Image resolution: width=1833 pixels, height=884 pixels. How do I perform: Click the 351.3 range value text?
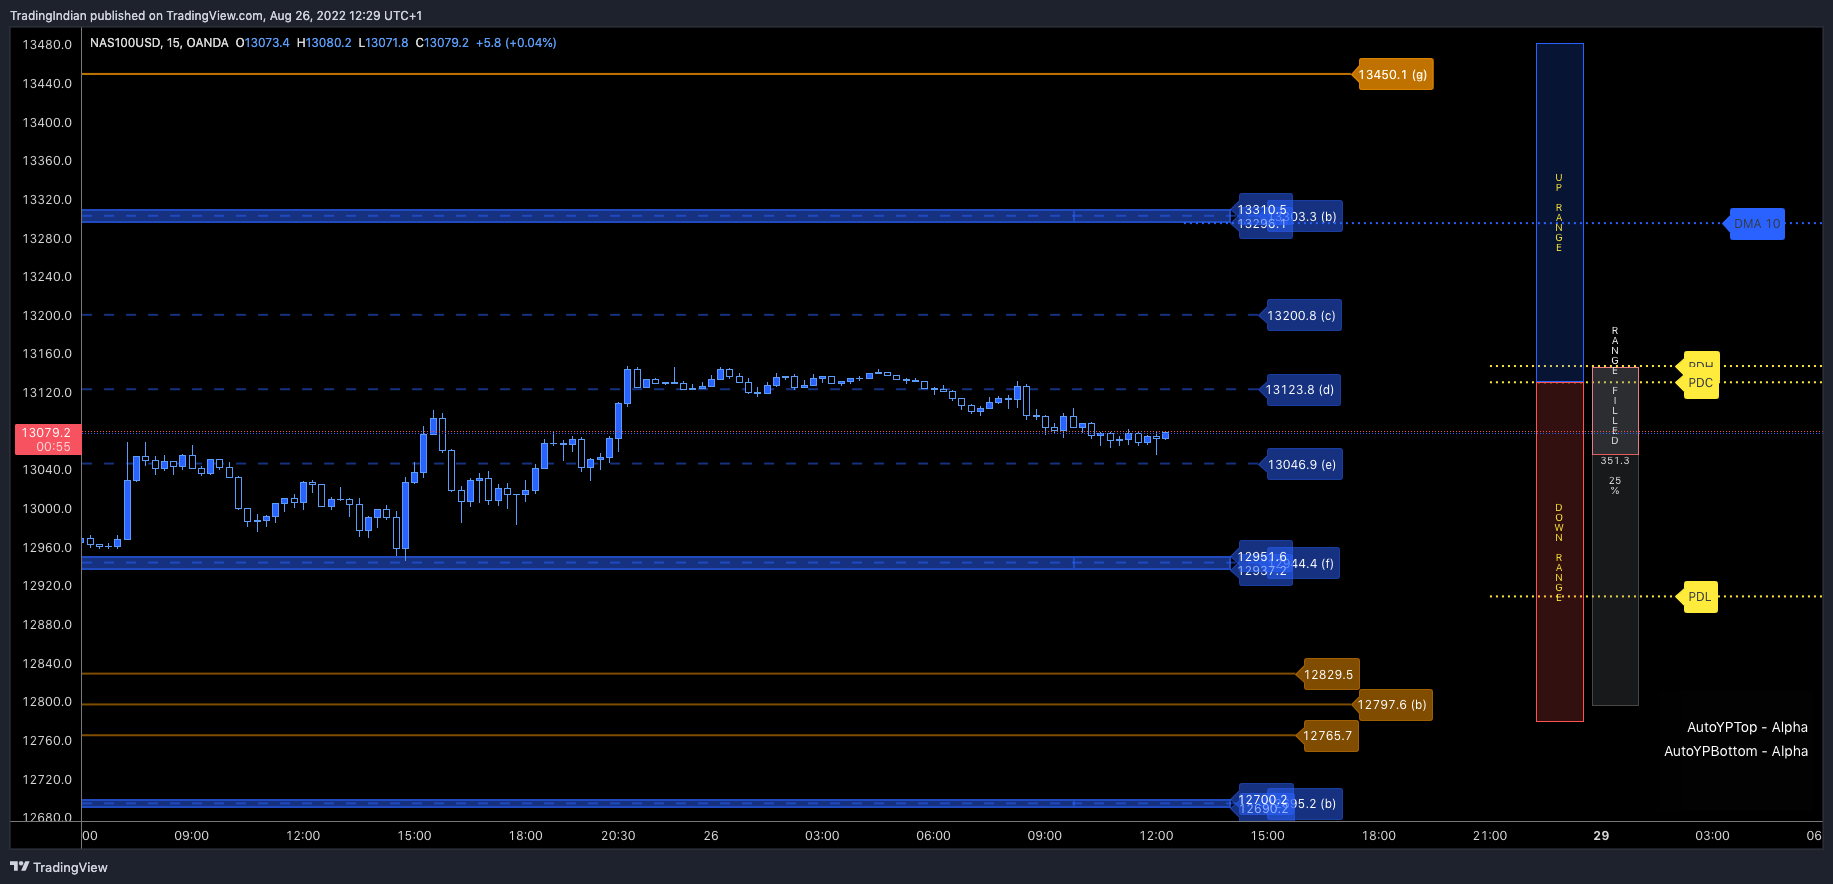coord(1615,461)
